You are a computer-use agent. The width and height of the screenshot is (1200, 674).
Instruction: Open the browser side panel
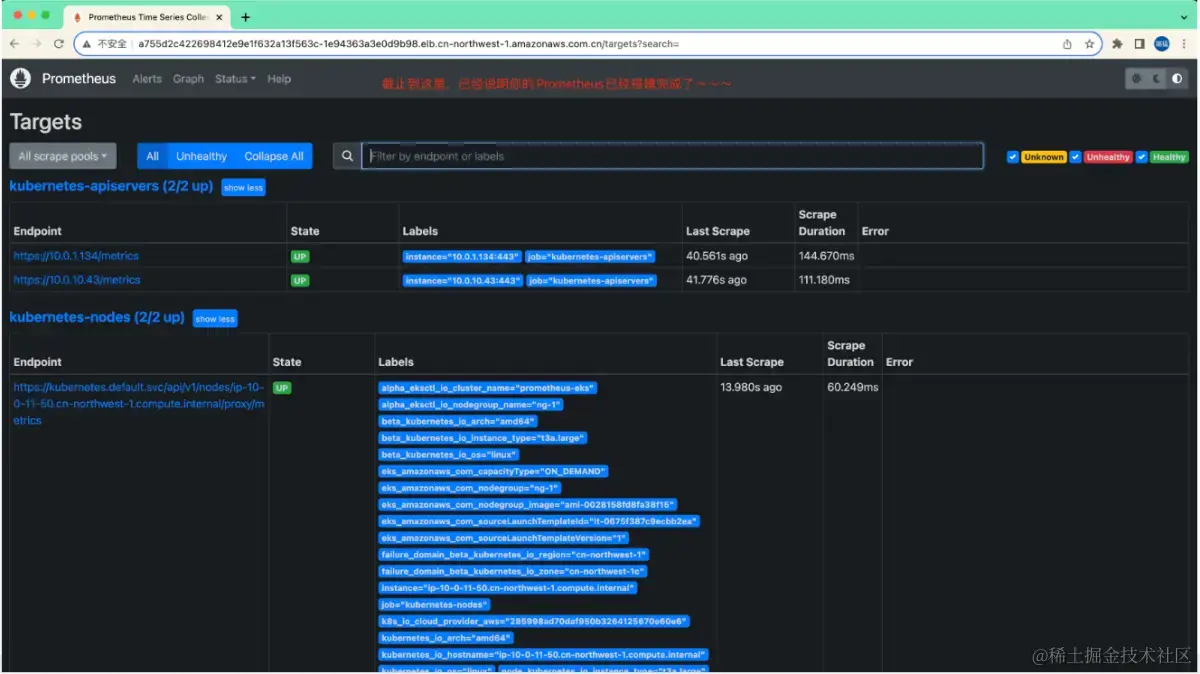1139,44
